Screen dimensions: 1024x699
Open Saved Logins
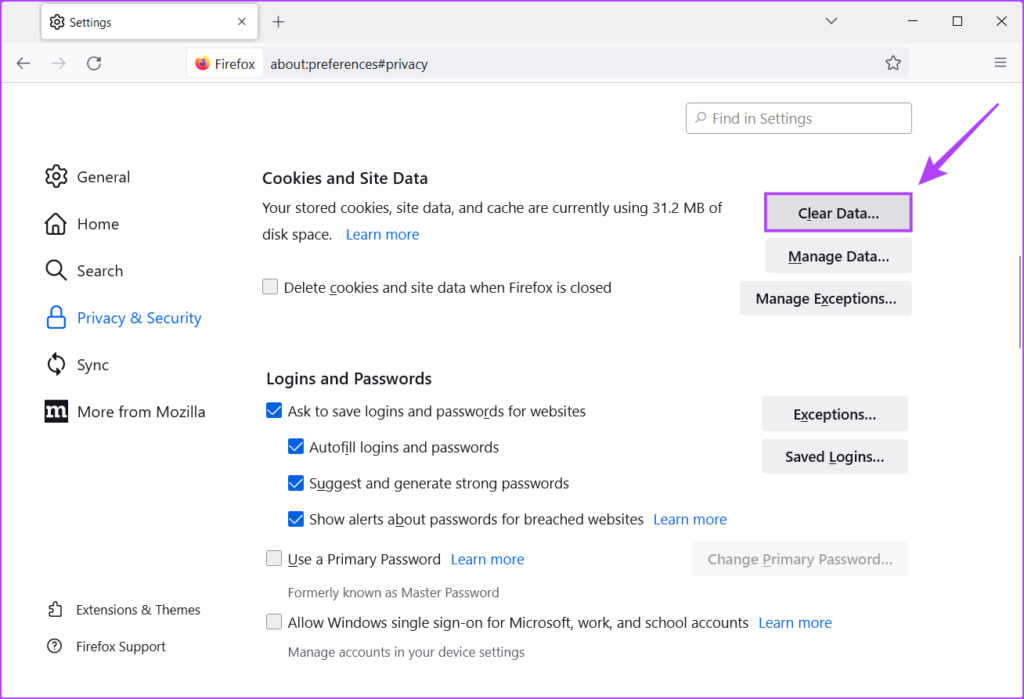(x=834, y=456)
